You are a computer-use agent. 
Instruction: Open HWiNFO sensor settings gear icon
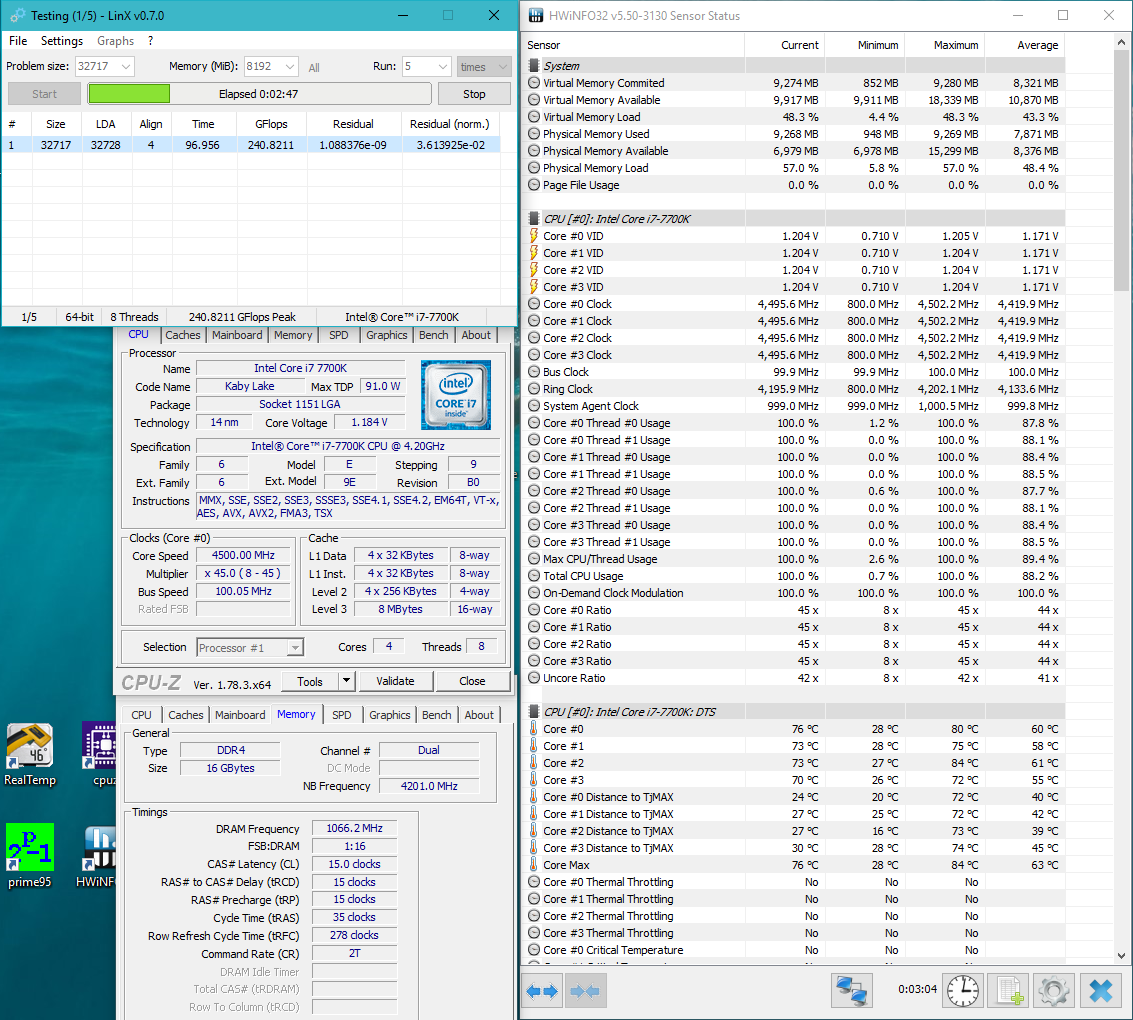pyautogui.click(x=1054, y=990)
